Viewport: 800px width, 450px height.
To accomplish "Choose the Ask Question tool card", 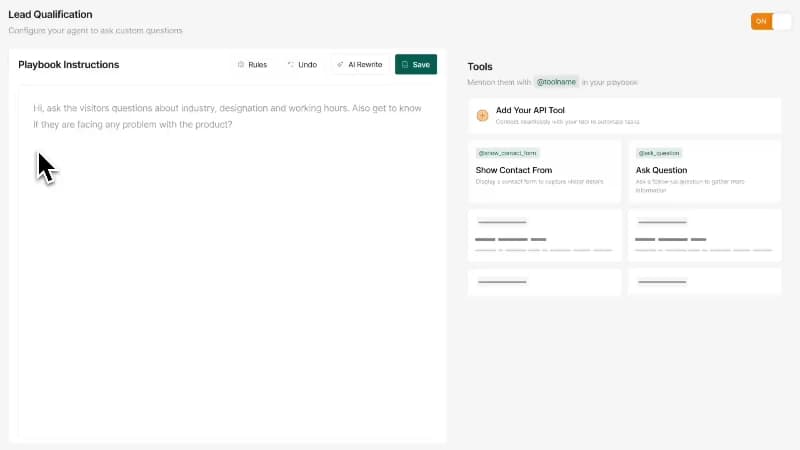I will 705,171.
